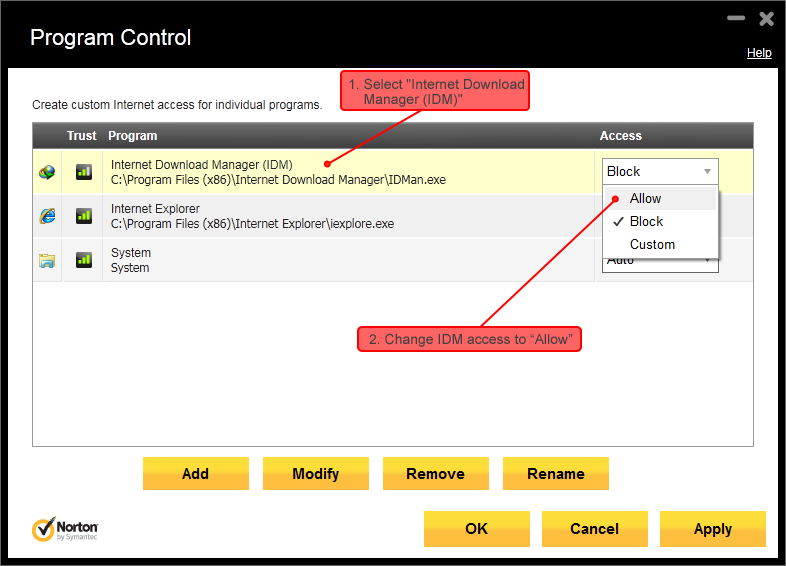
Task: Click the Program column header
Action: click(x=133, y=136)
